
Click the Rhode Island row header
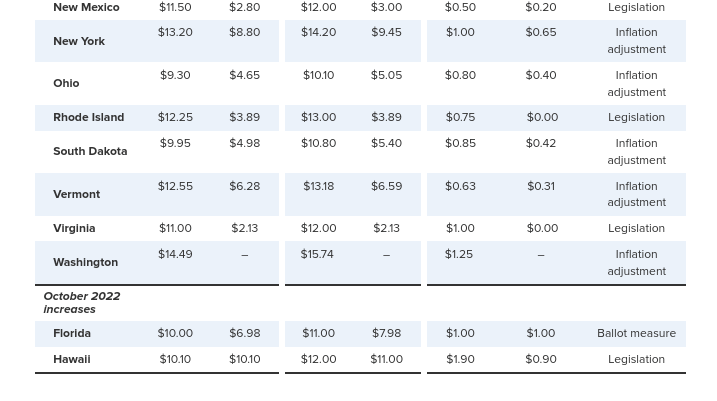[x=88, y=117]
